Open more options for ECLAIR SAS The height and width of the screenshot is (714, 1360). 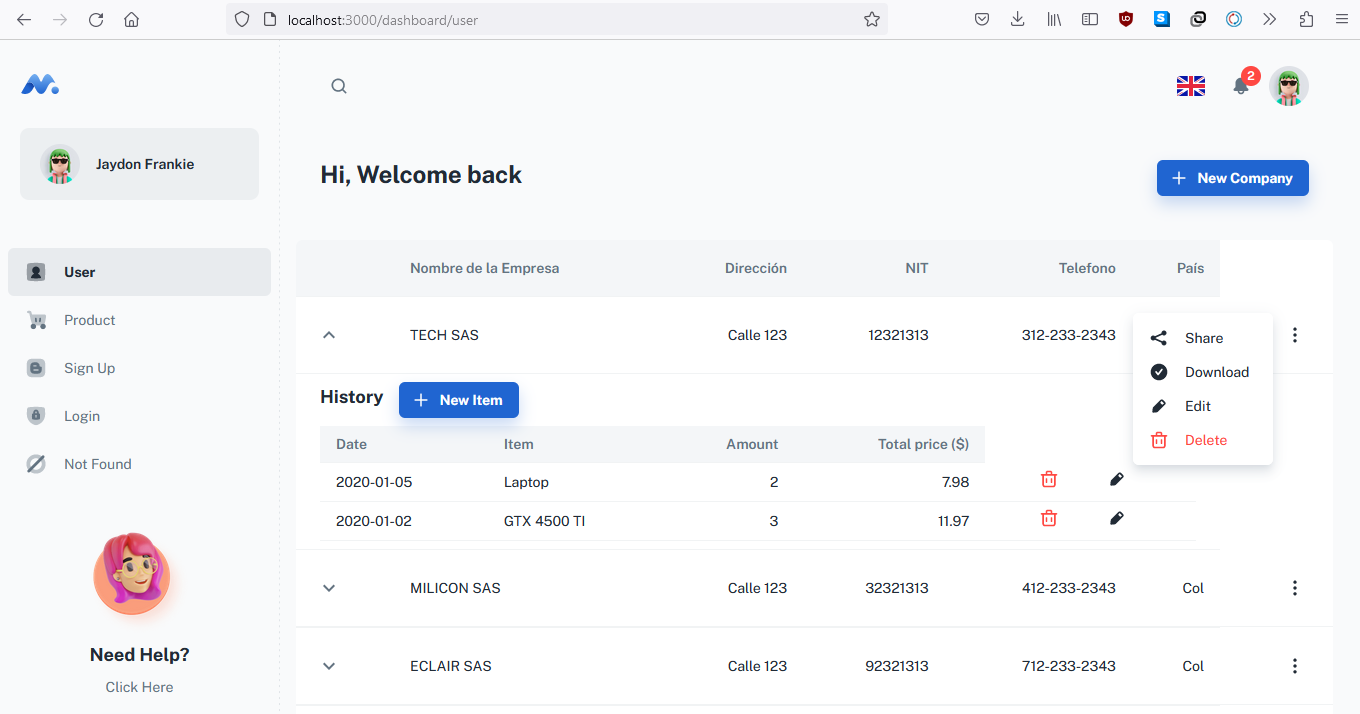(x=1295, y=666)
